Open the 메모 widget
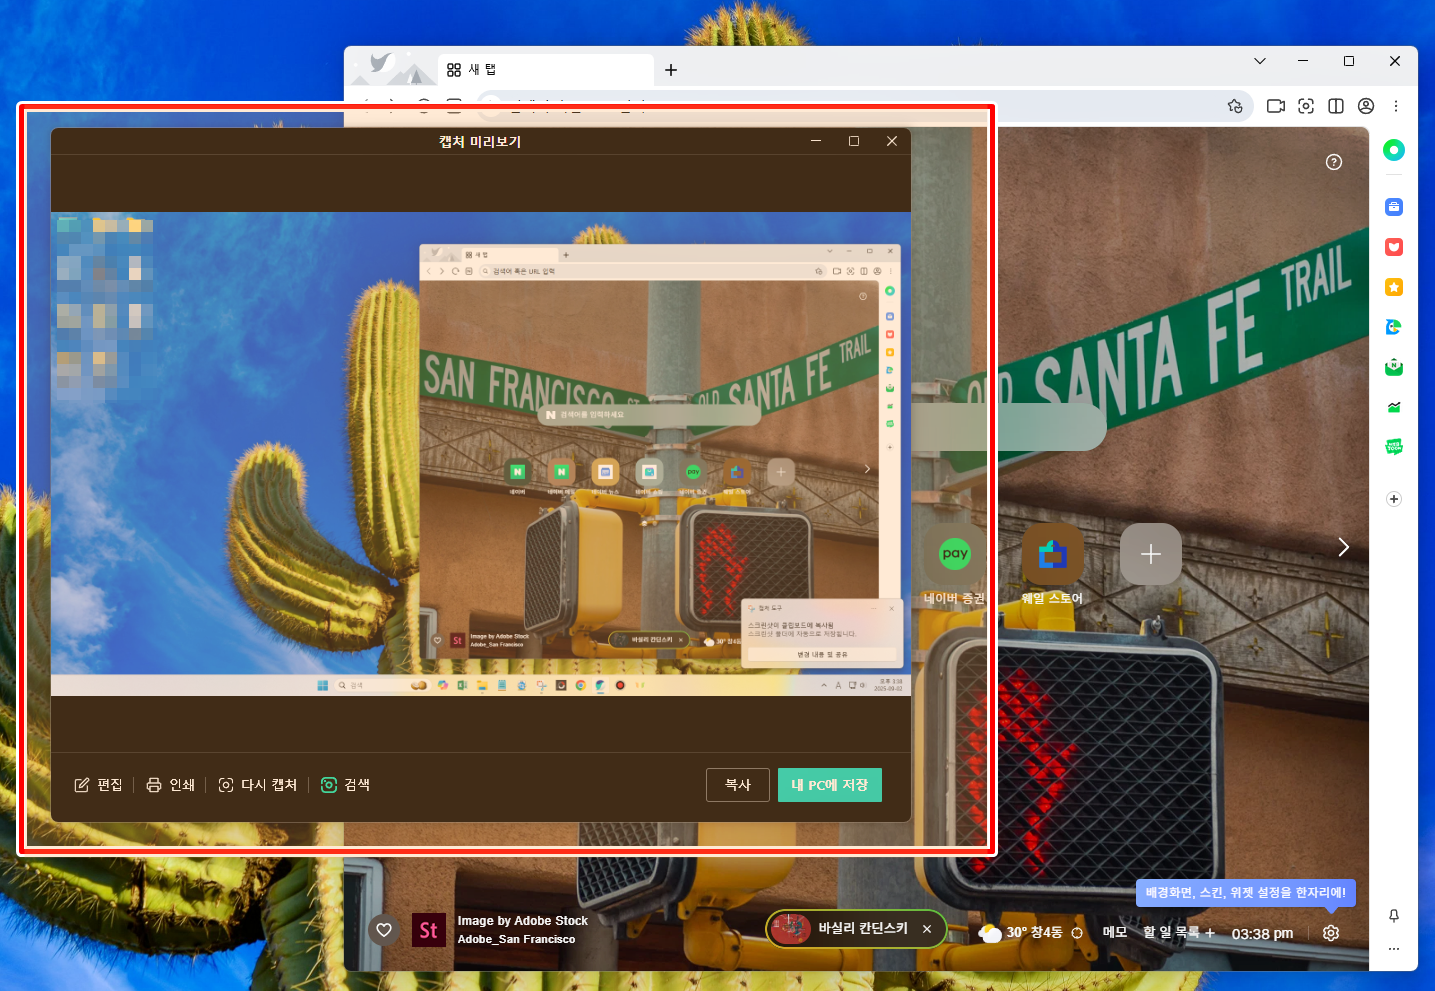Screen dimensions: 1435x991 (1115, 932)
